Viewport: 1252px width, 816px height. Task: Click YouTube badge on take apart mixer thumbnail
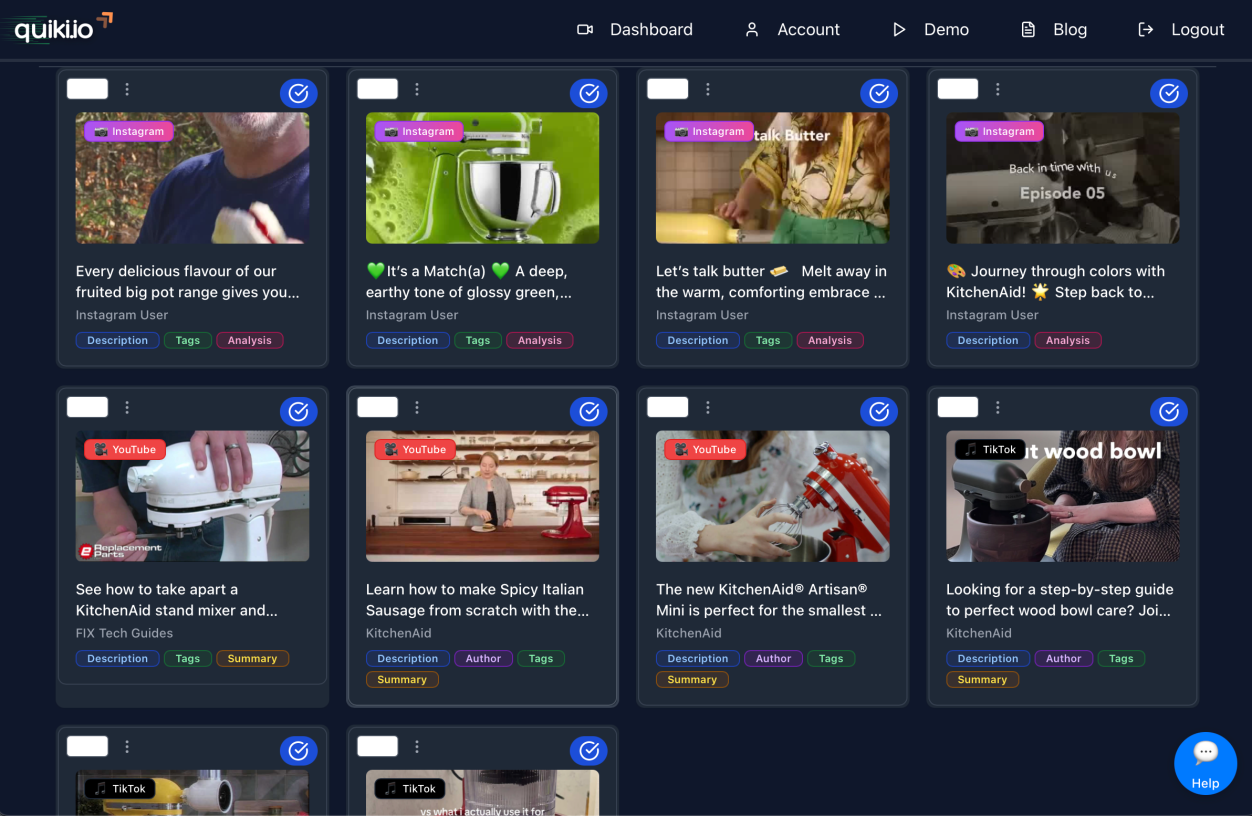(125, 449)
